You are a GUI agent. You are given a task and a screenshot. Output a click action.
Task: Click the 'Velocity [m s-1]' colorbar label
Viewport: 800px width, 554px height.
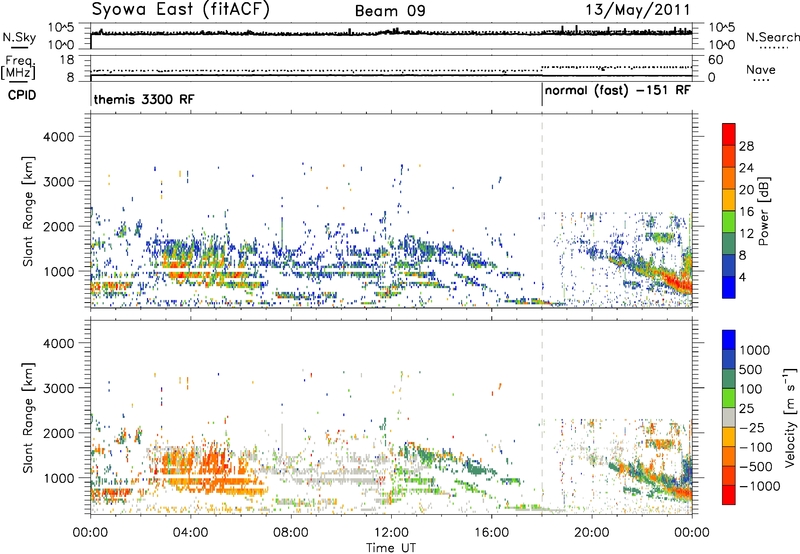(790, 417)
